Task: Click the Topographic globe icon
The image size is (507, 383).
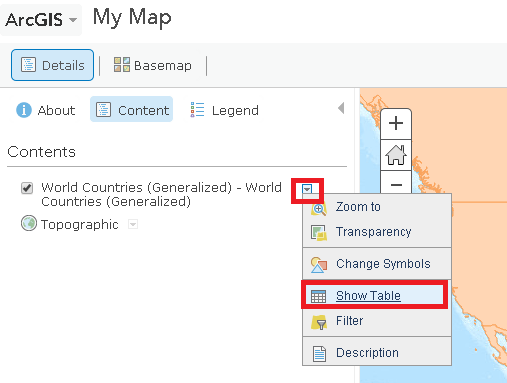Action: point(29,223)
